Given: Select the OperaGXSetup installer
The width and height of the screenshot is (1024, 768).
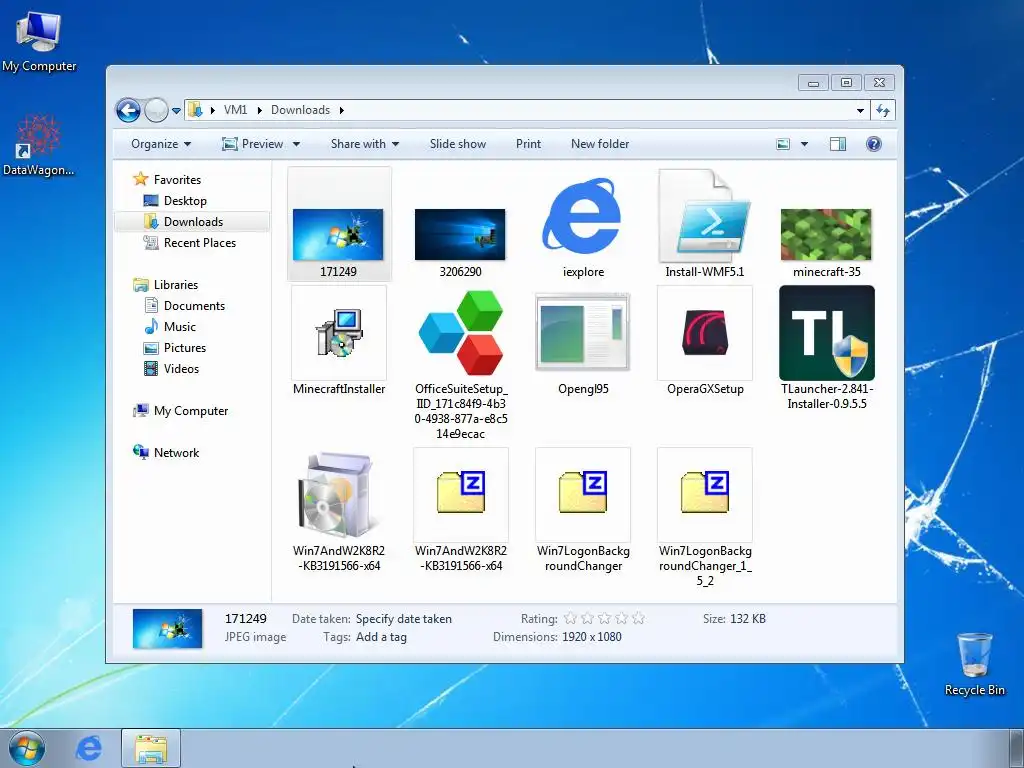Looking at the screenshot, I should pos(705,341).
